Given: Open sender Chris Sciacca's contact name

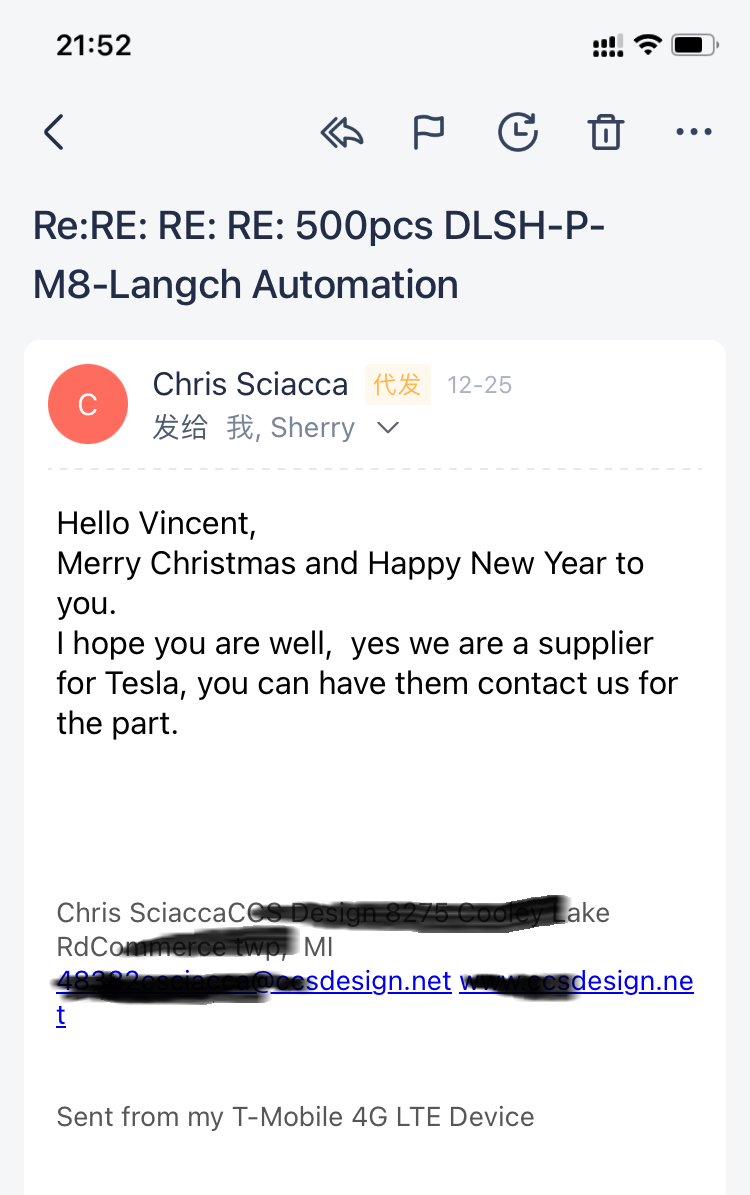Looking at the screenshot, I should [250, 384].
